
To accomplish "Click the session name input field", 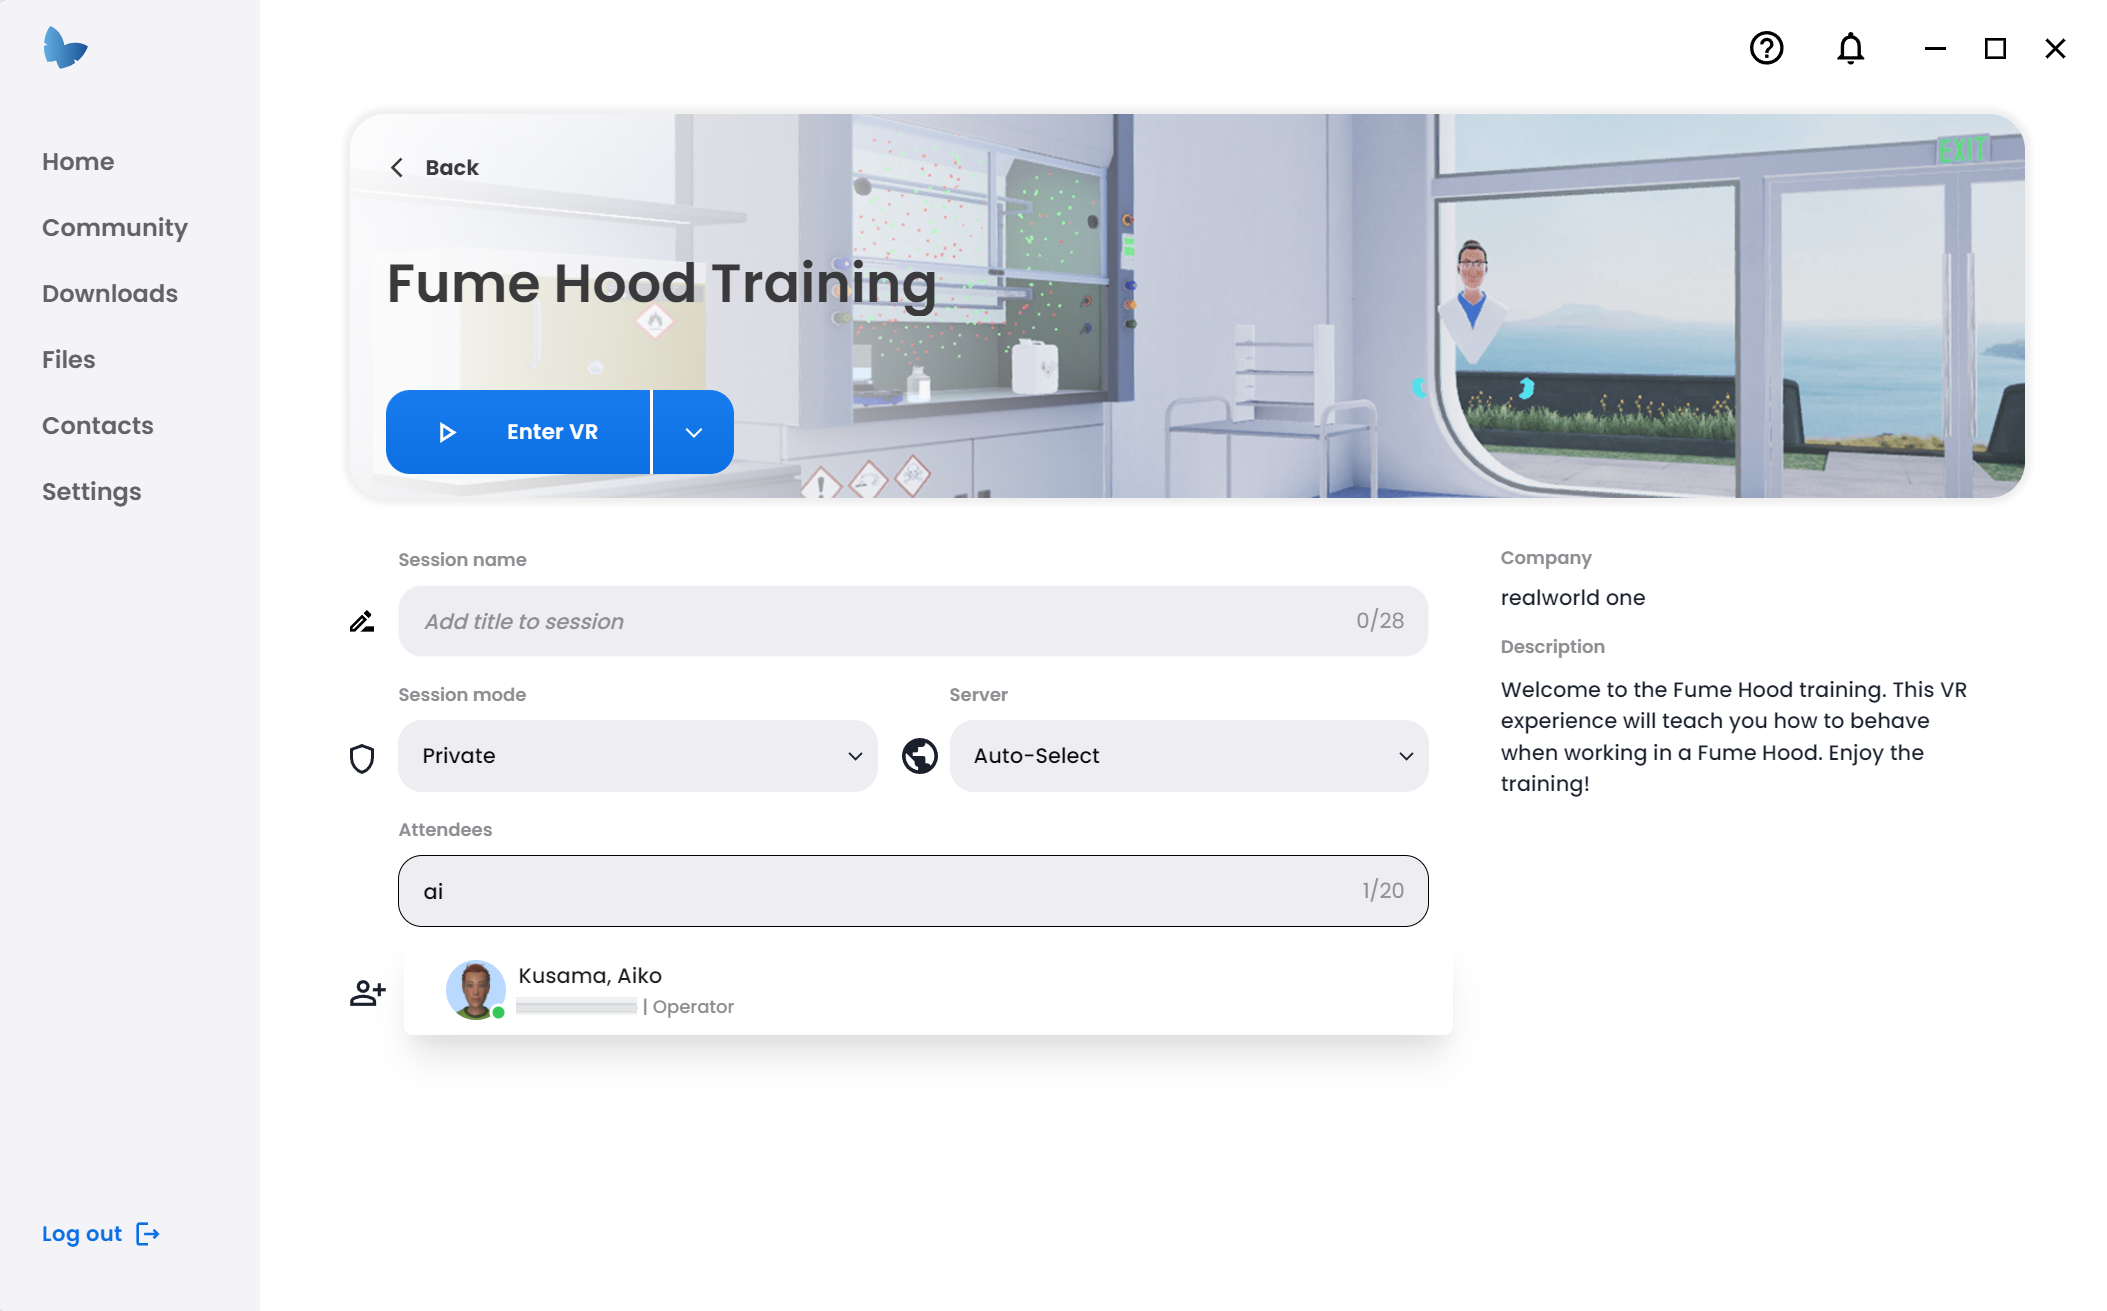I will (880, 621).
